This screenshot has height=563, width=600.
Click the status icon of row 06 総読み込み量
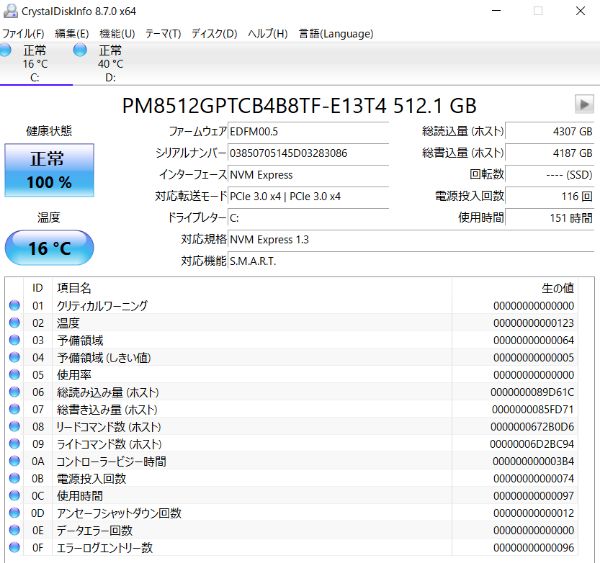click(15, 392)
